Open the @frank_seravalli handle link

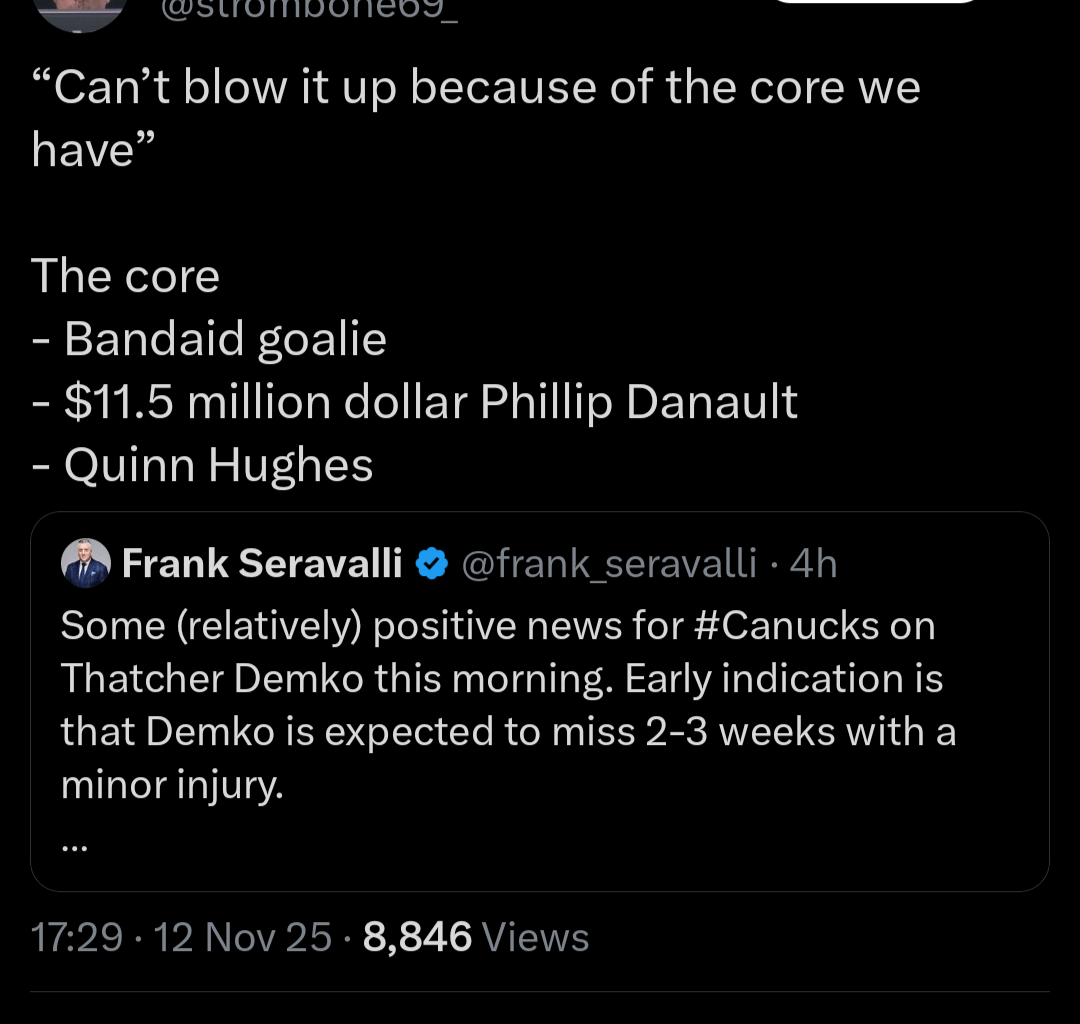[608, 565]
